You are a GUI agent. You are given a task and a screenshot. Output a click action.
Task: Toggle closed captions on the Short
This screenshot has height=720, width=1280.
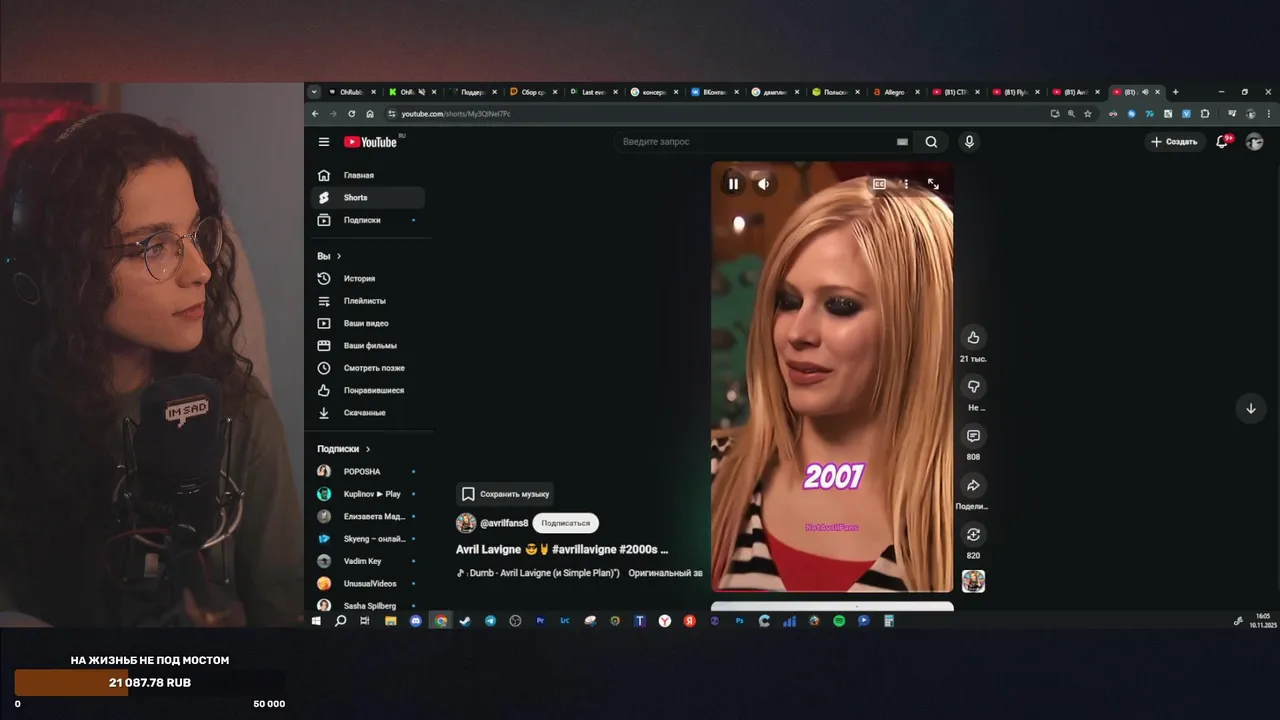click(x=879, y=184)
